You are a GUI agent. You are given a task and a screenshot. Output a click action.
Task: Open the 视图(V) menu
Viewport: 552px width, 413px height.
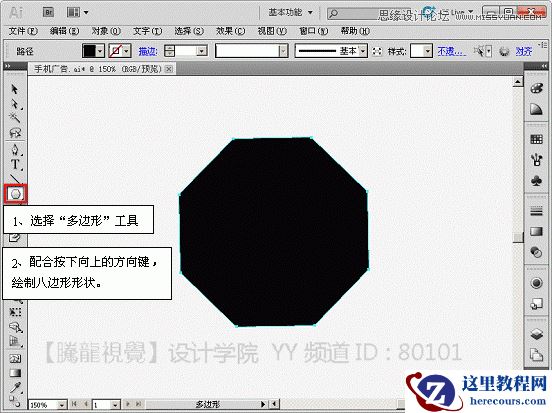click(272, 31)
